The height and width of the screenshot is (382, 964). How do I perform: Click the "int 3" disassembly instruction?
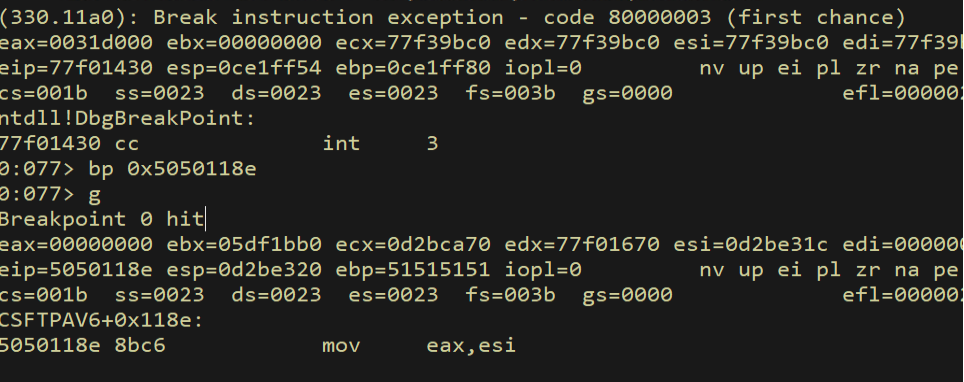tap(380, 144)
